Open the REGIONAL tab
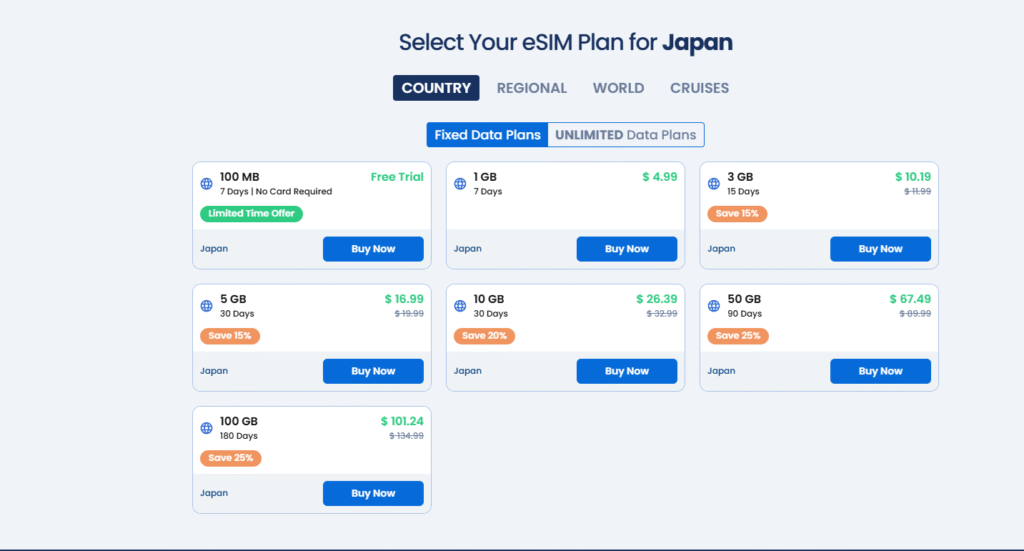 point(532,88)
